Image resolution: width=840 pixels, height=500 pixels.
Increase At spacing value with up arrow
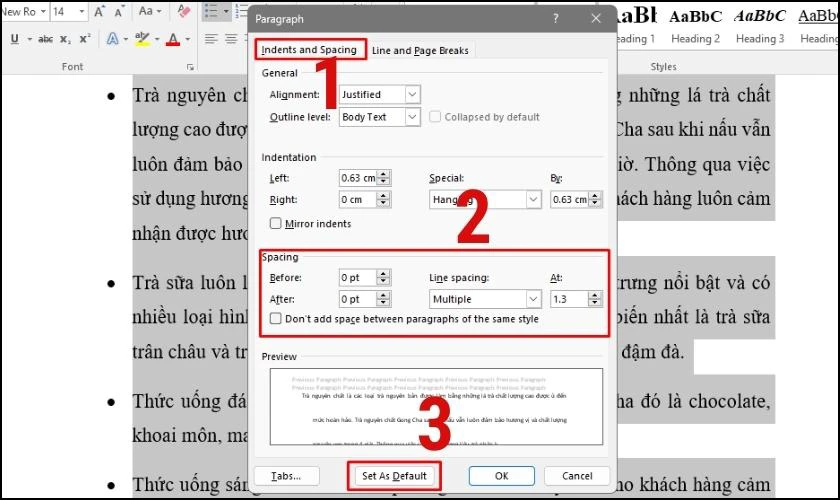[595, 295]
